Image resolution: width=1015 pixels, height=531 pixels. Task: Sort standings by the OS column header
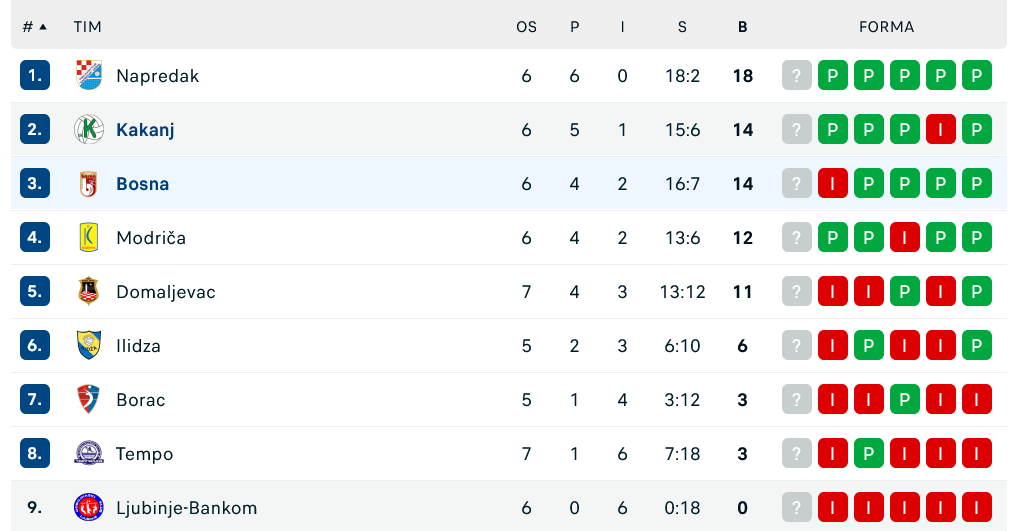(x=526, y=27)
